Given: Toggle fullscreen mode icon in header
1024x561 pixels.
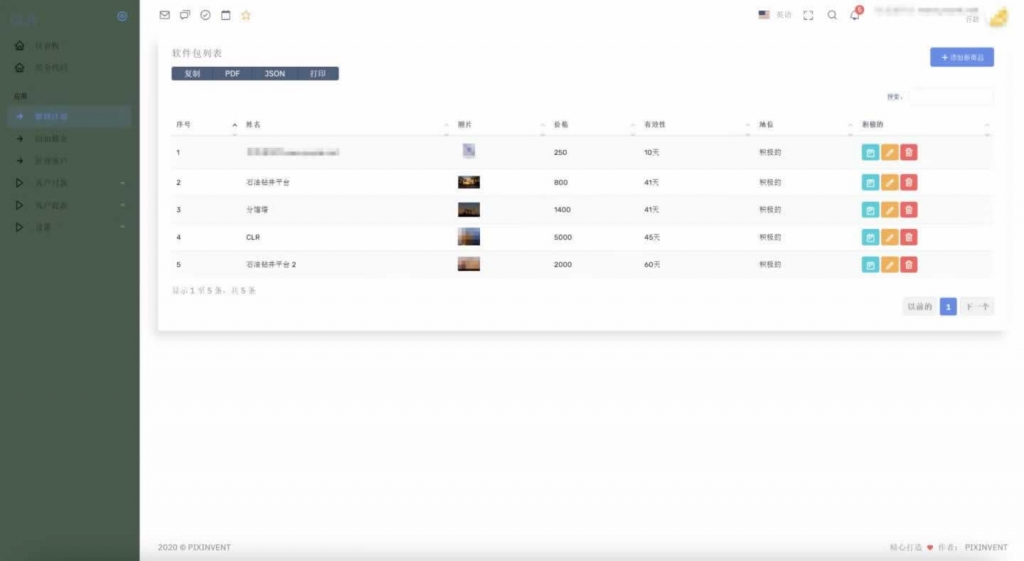Looking at the screenshot, I should (x=808, y=15).
